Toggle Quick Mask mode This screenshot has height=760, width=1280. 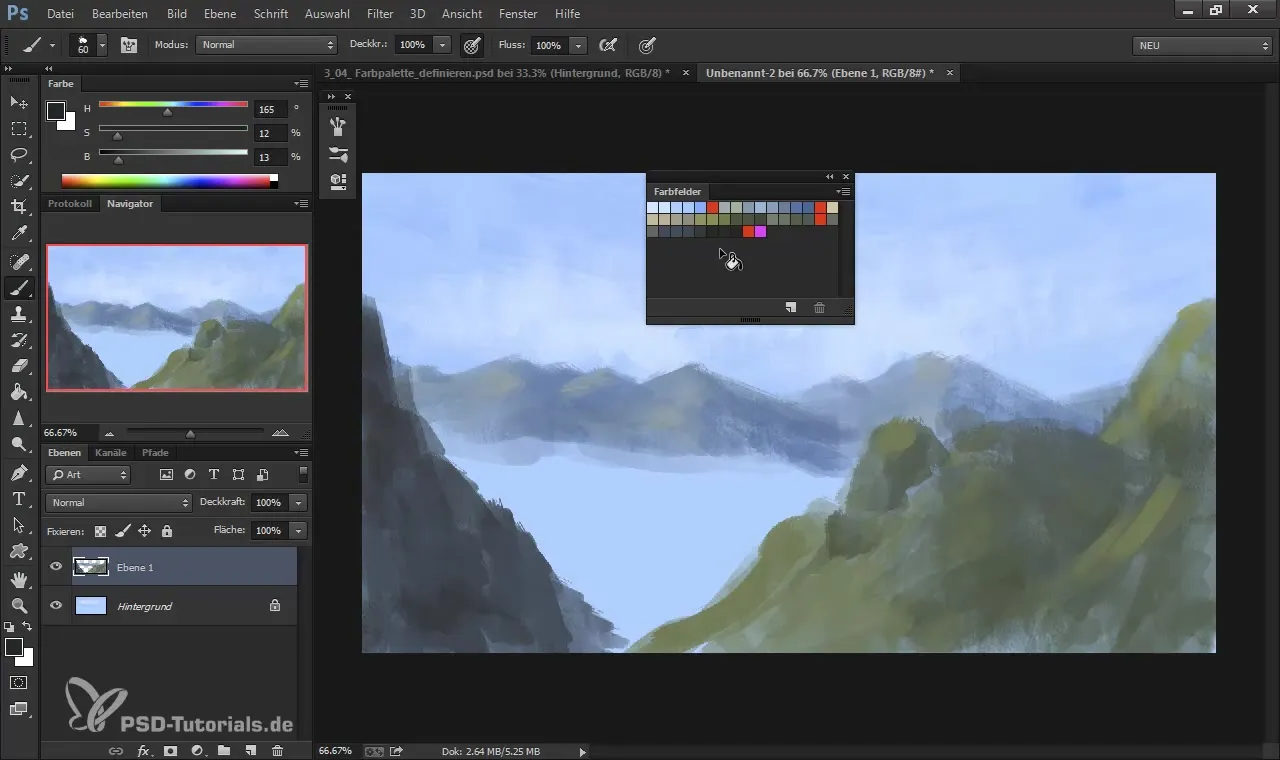coord(19,682)
